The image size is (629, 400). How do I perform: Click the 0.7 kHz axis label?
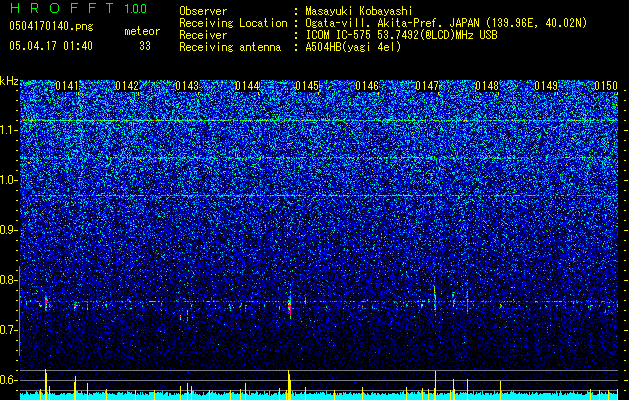9,330
